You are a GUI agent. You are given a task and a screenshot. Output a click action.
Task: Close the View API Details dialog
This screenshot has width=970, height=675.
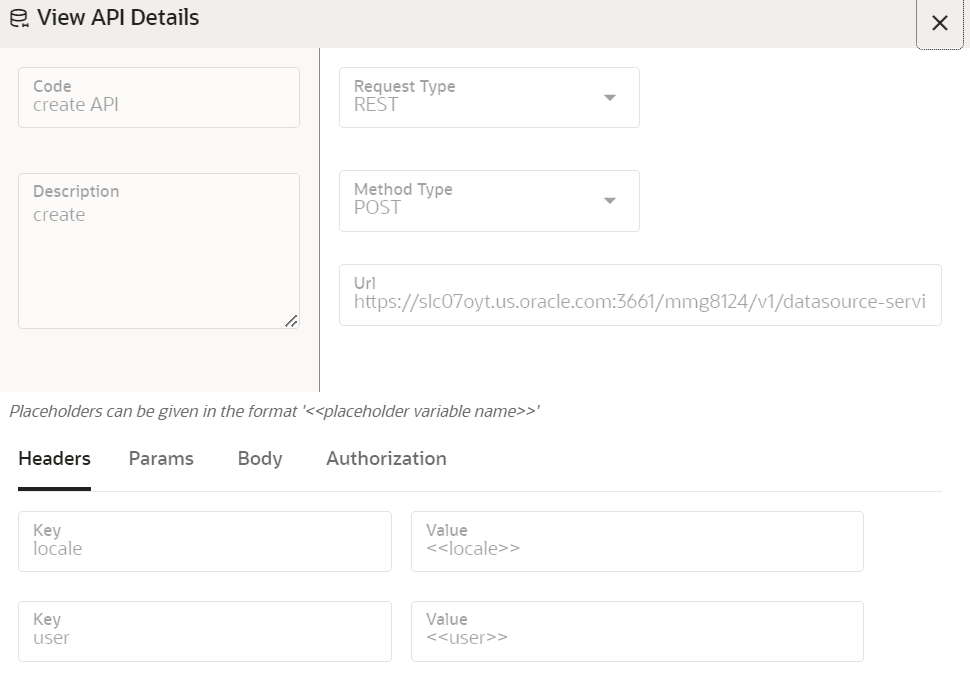click(939, 22)
